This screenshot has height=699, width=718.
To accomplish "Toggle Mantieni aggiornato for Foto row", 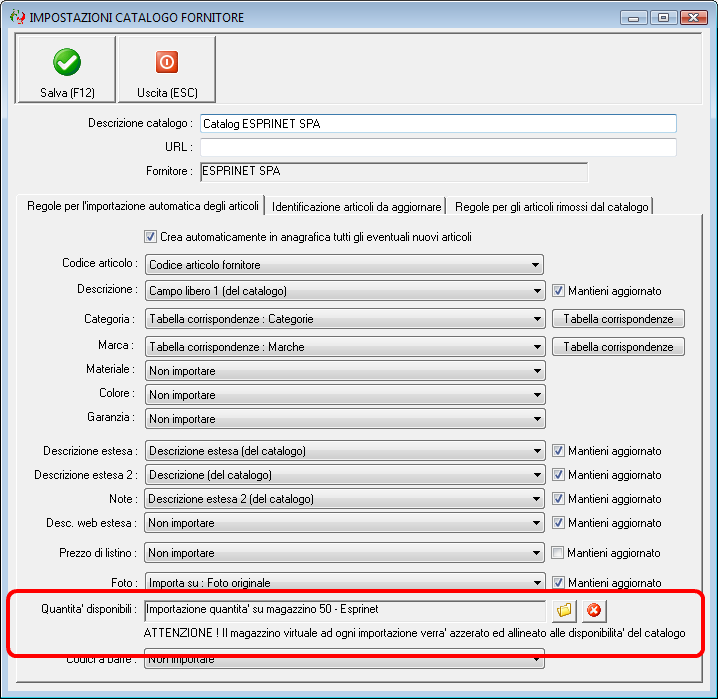I will [x=558, y=583].
